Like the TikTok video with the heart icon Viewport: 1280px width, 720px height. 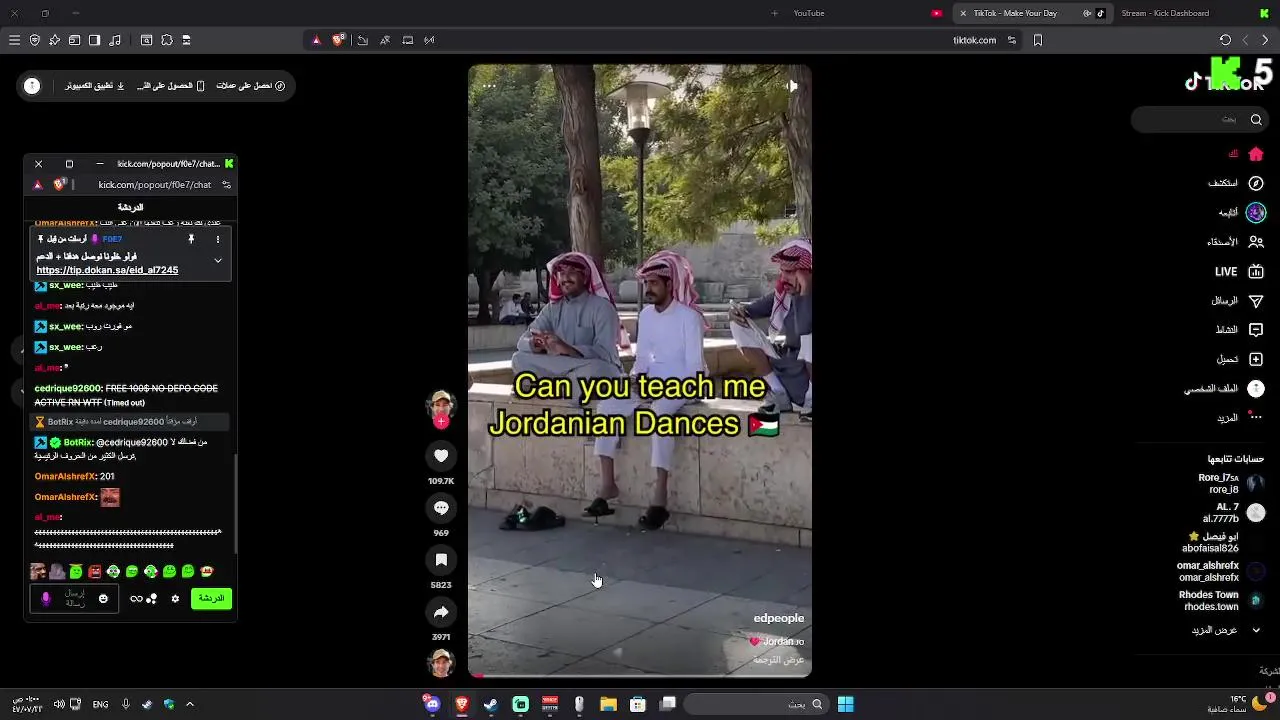coord(441,456)
